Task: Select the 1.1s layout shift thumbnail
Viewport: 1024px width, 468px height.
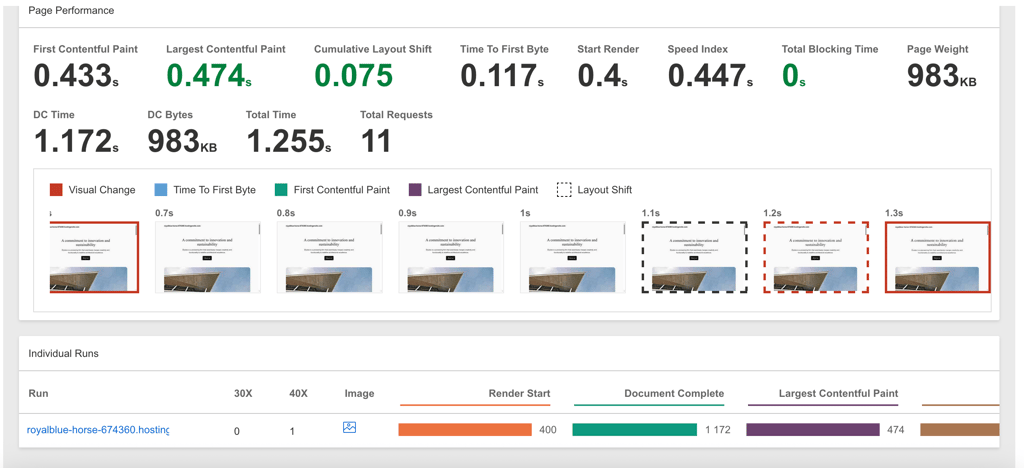Action: 695,257
